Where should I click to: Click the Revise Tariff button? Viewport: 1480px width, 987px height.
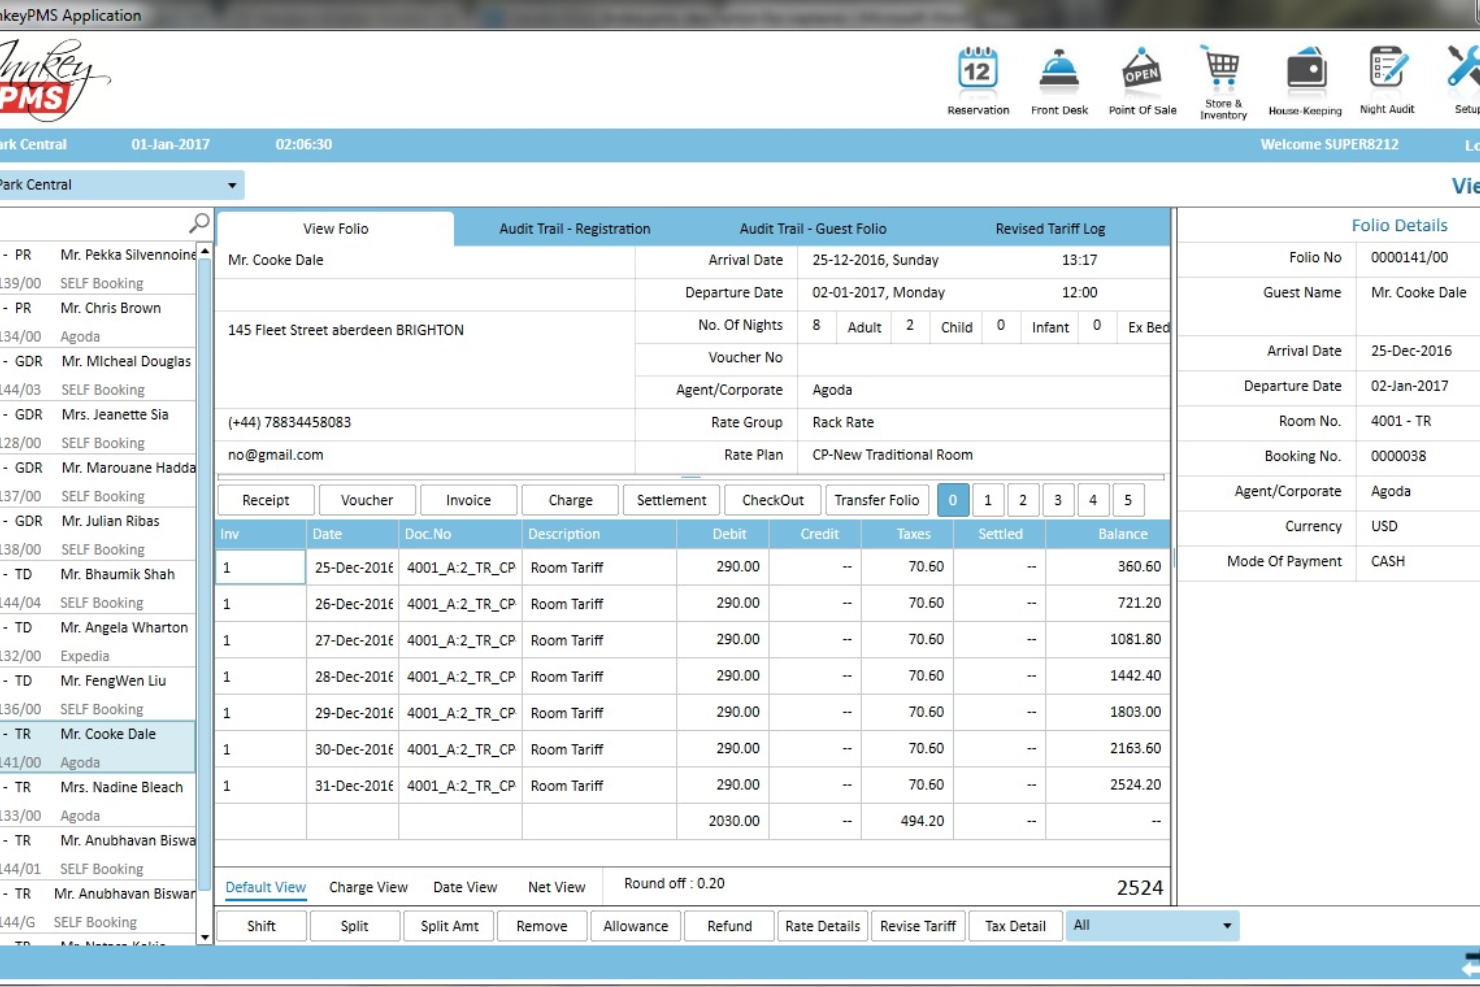[917, 926]
